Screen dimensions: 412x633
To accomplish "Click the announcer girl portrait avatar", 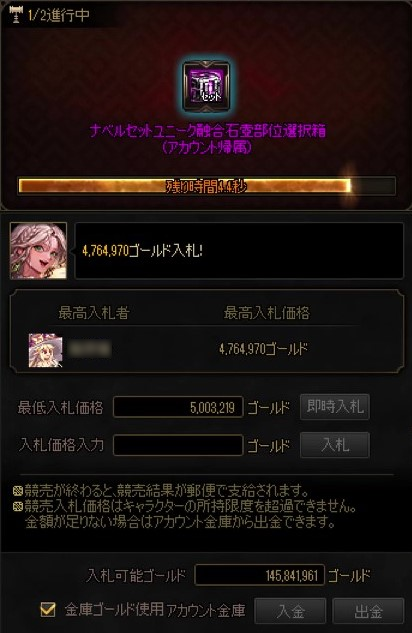I will pyautogui.click(x=38, y=251).
